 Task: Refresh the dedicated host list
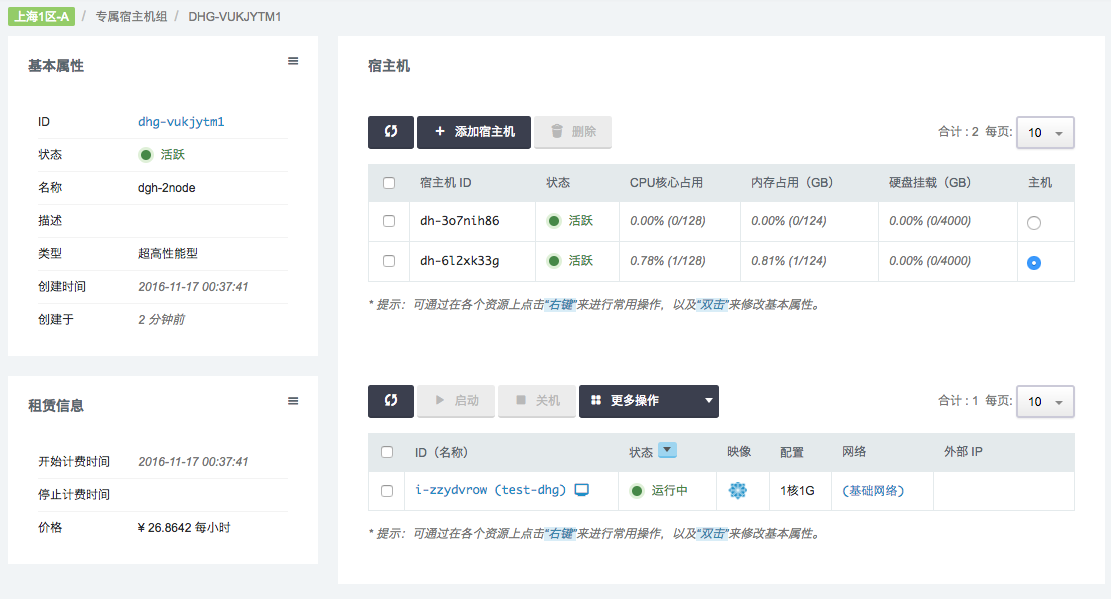pyautogui.click(x=390, y=132)
